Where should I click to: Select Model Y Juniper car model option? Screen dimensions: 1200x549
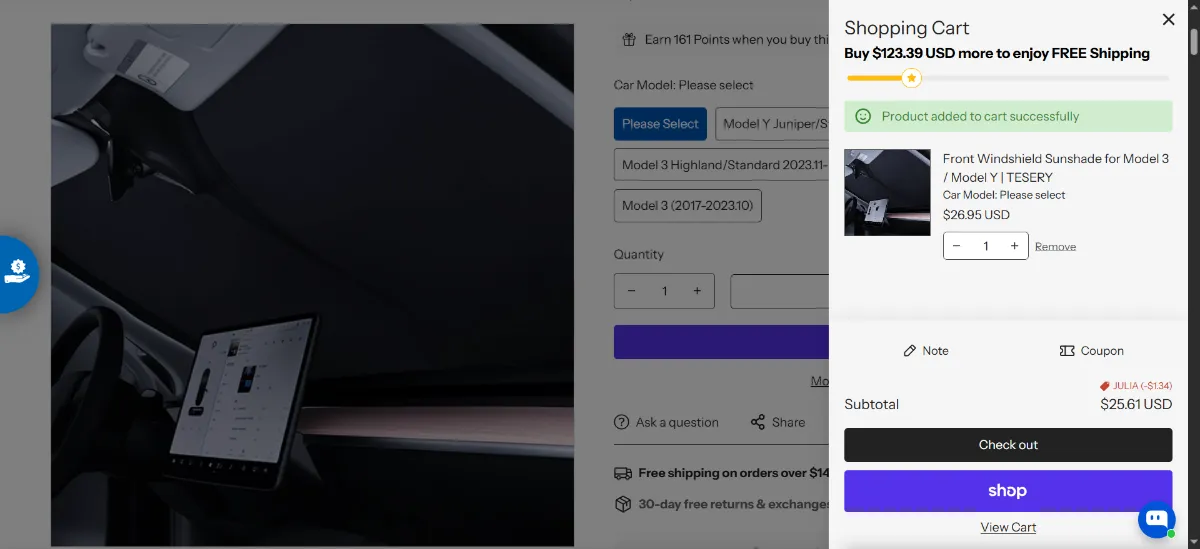point(772,124)
